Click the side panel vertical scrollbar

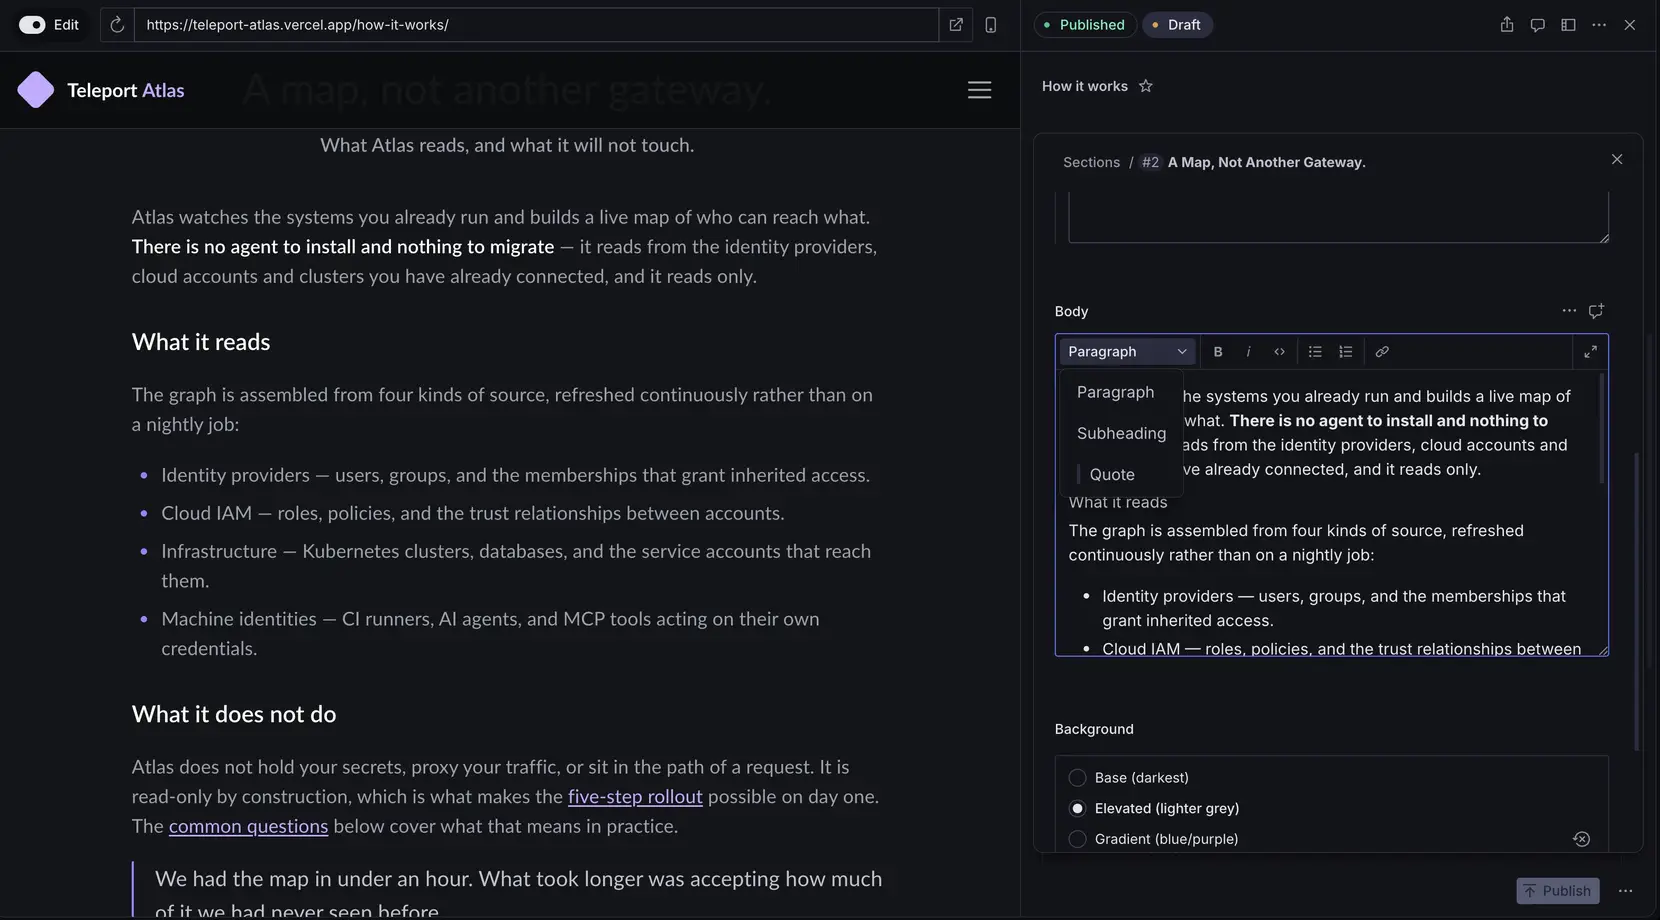click(1637, 600)
